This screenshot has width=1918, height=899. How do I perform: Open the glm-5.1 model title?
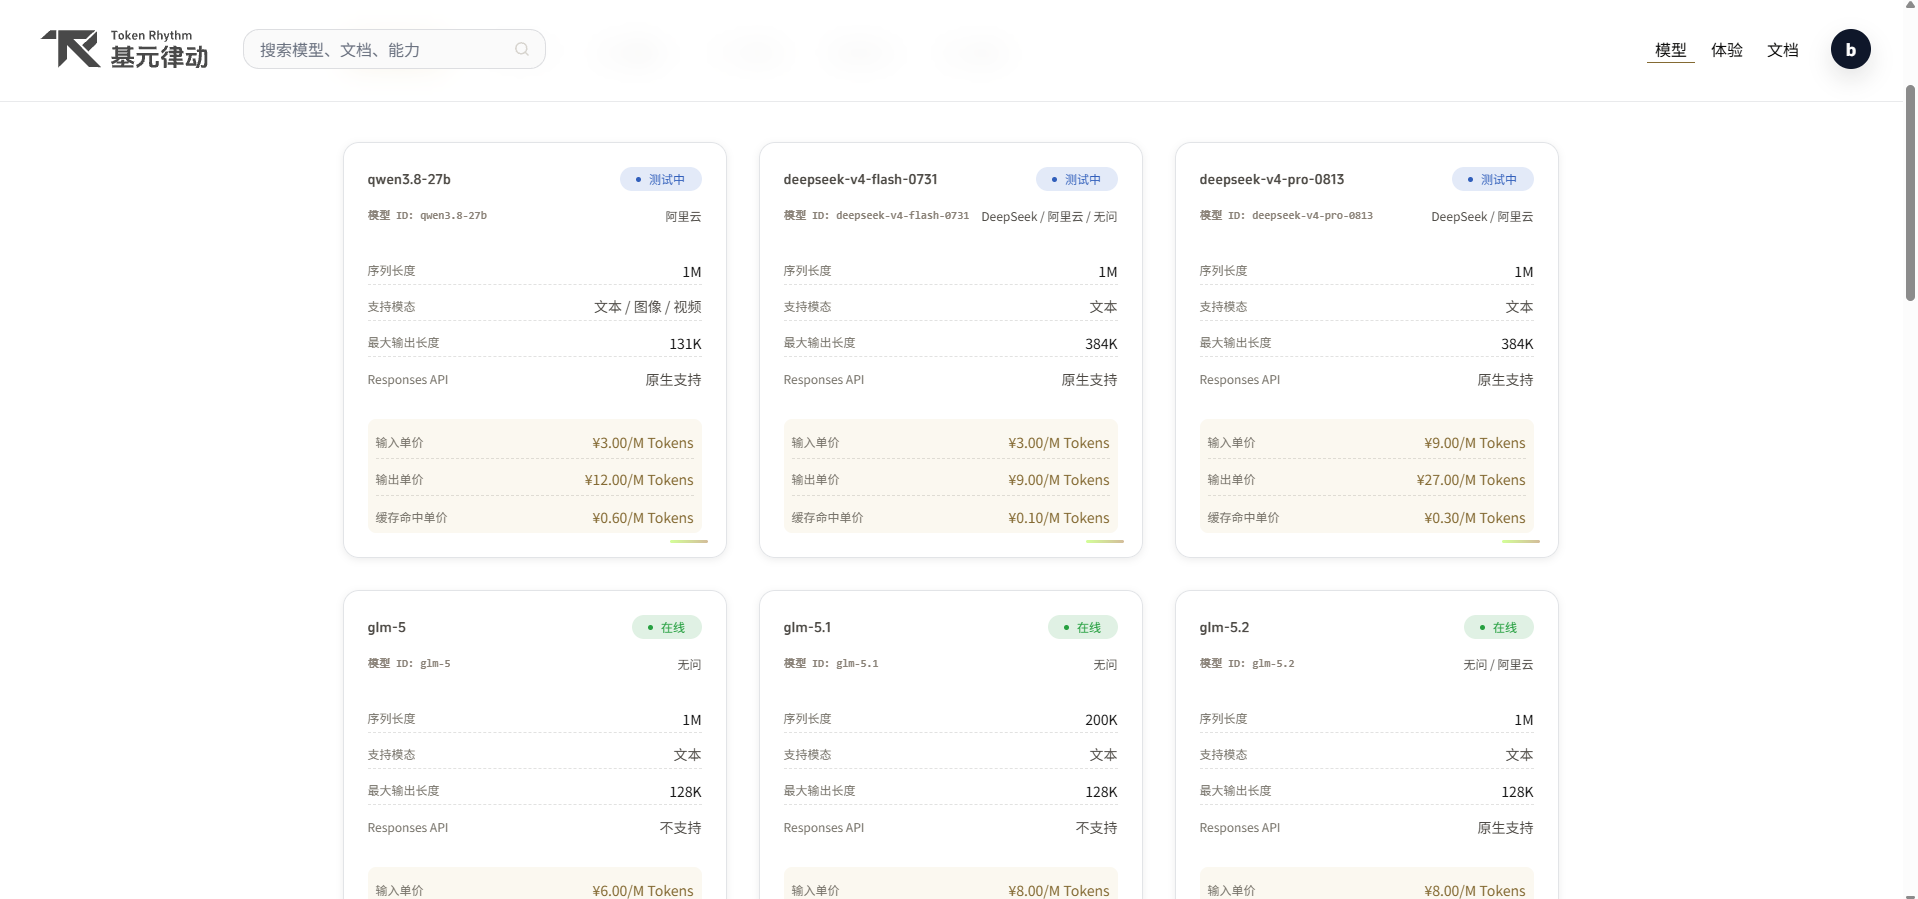coord(807,627)
